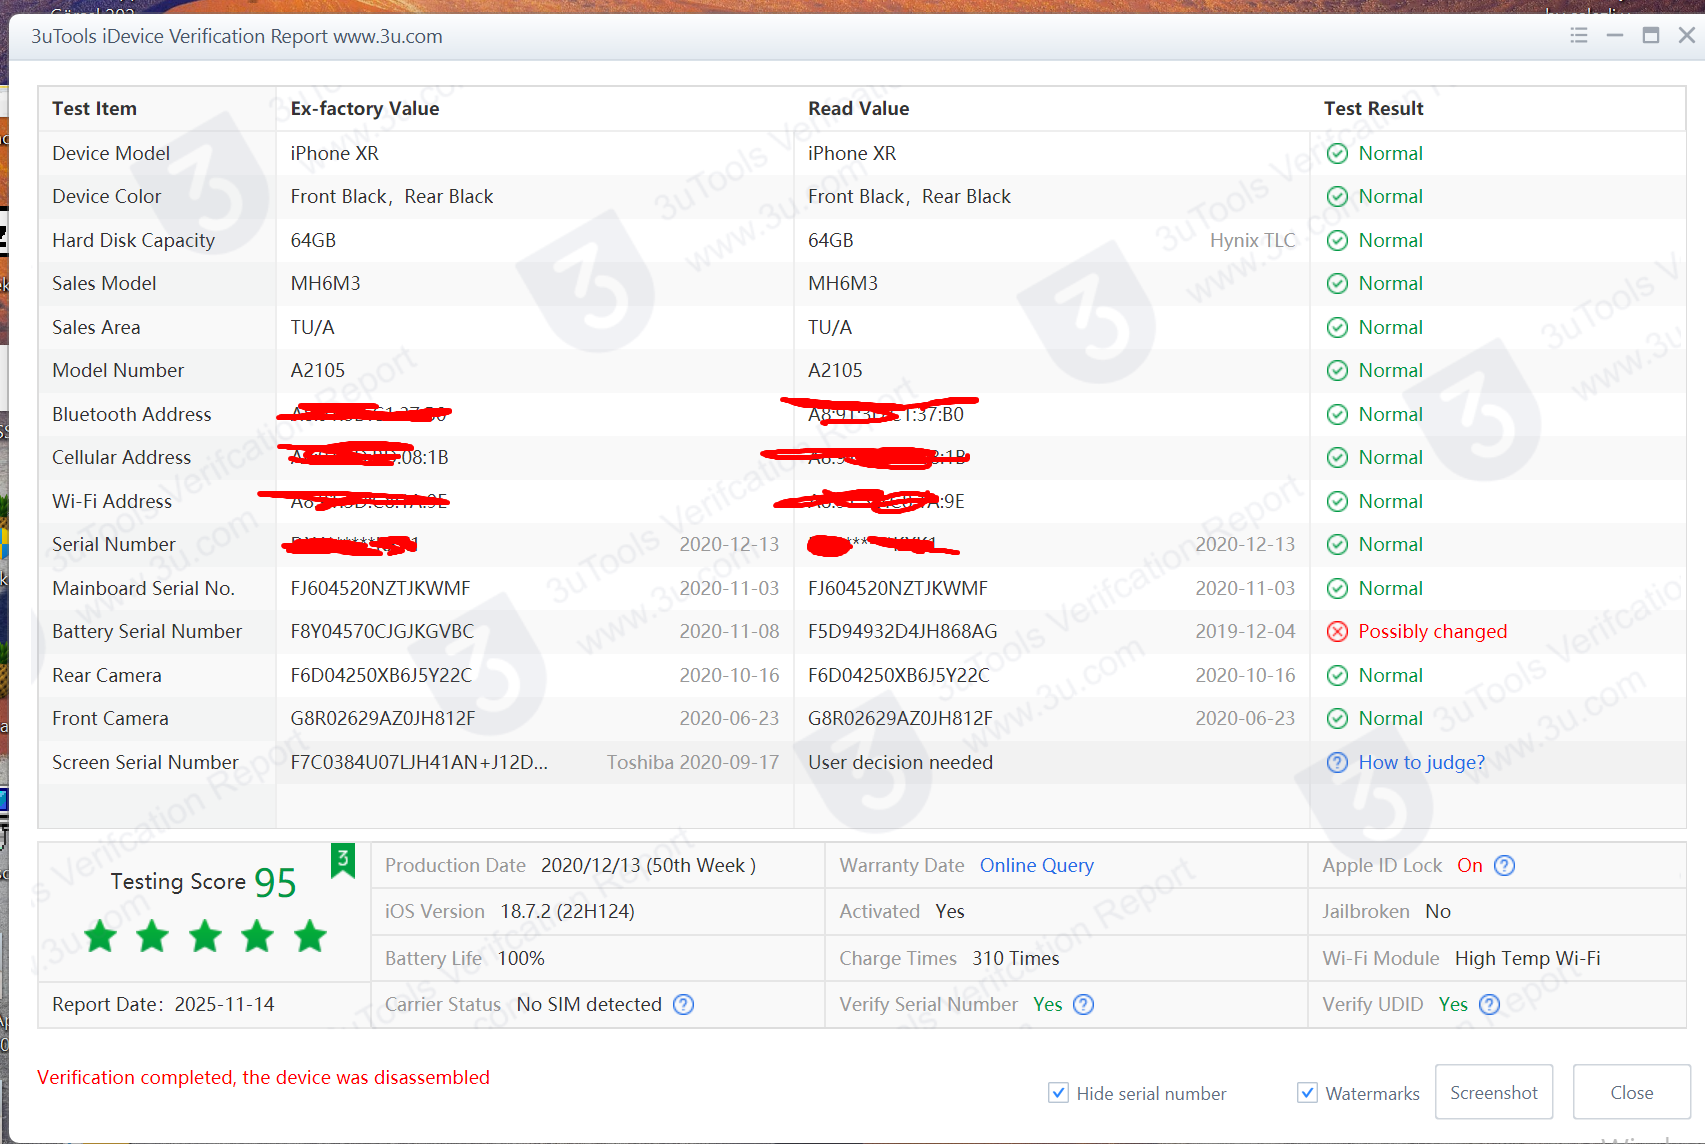The width and height of the screenshot is (1705, 1144).
Task: Select the iOS Version 18.7.2 (22H124) value
Action: 567,912
